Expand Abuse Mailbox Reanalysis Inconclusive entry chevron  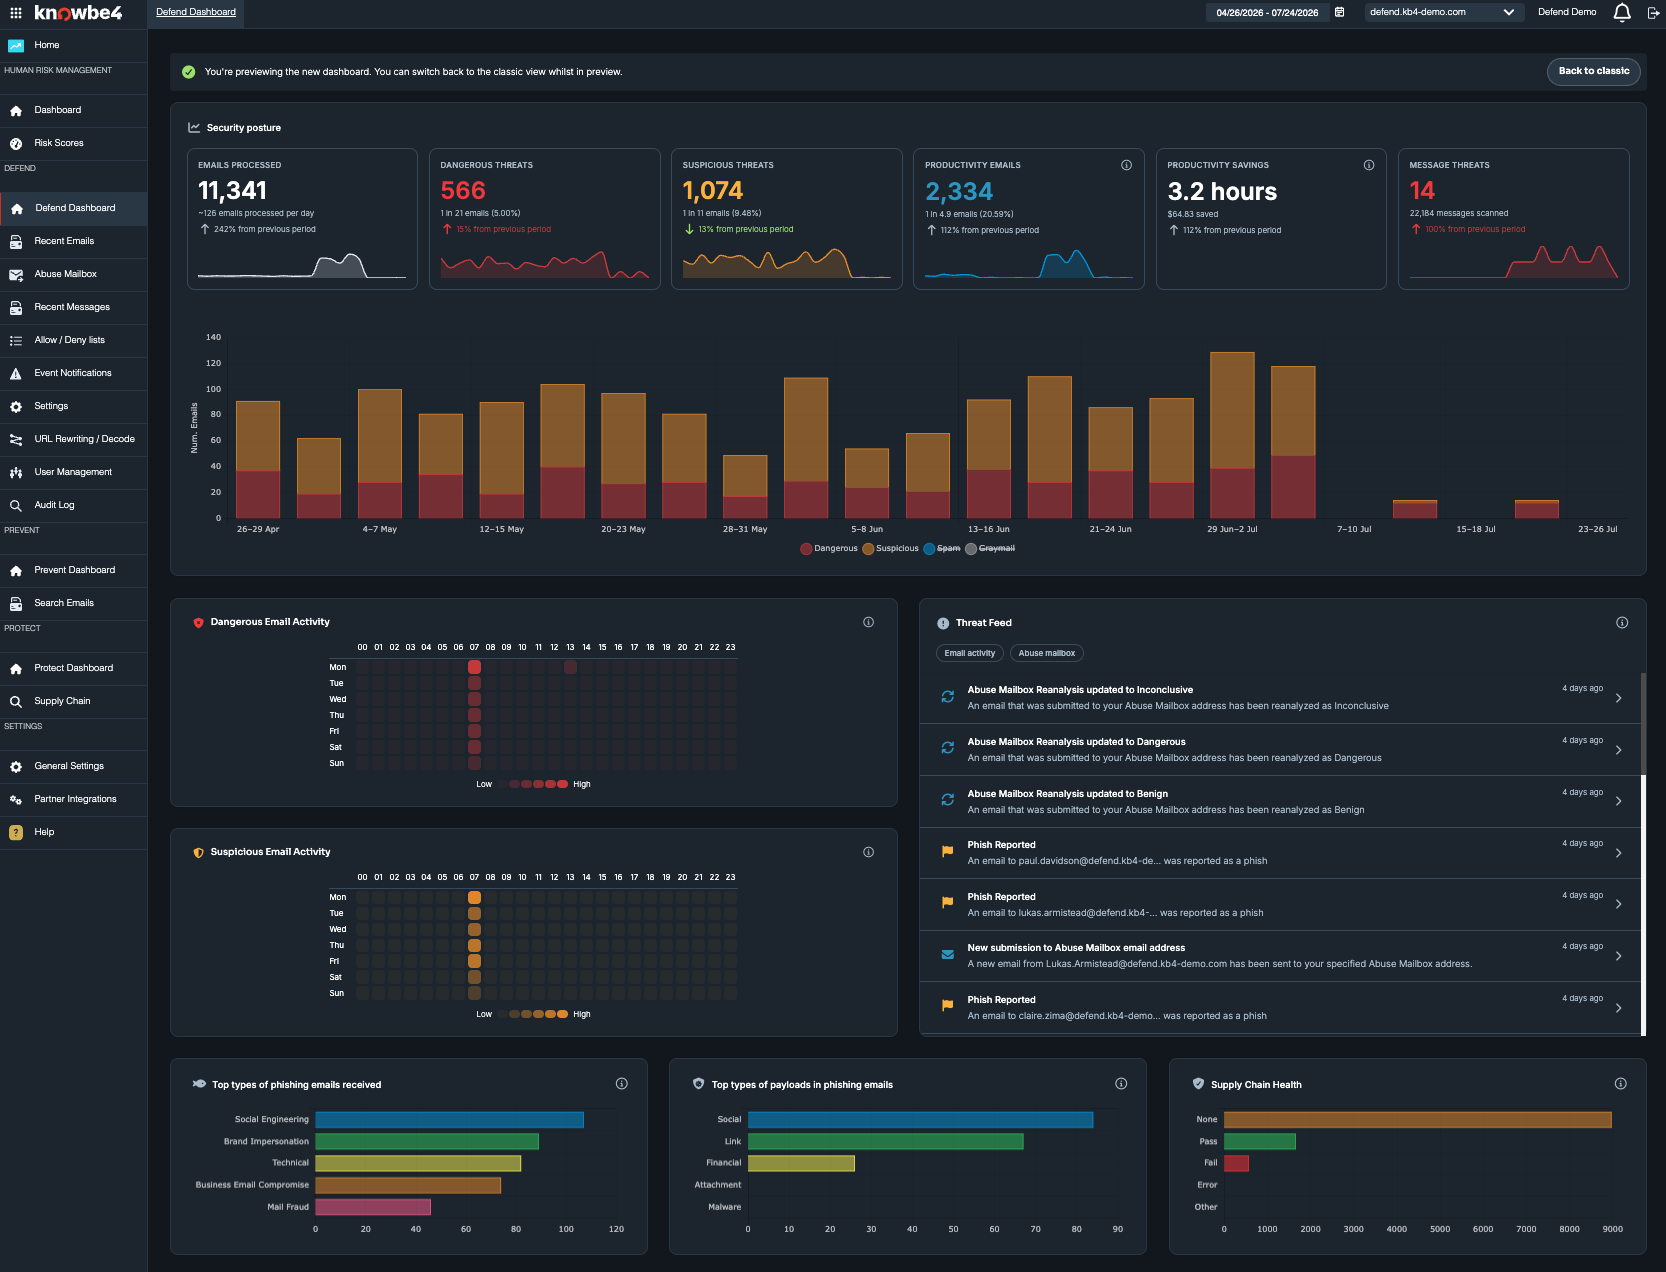[x=1618, y=698]
